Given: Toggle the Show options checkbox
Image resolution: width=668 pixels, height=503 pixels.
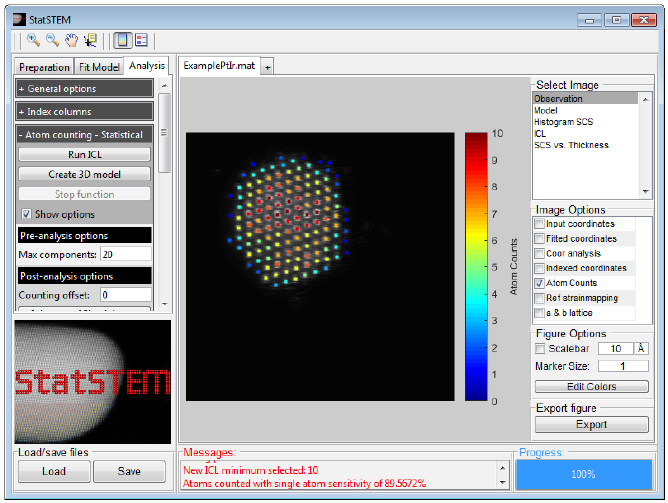Looking at the screenshot, I should click(27, 214).
